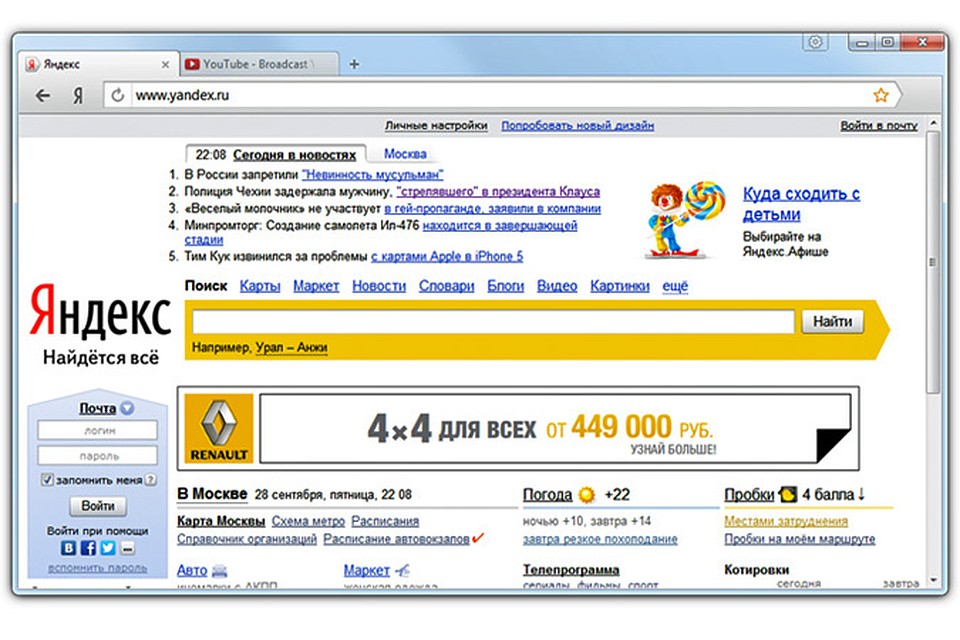Click the page's vertical scrollbar thumb

coord(932,262)
